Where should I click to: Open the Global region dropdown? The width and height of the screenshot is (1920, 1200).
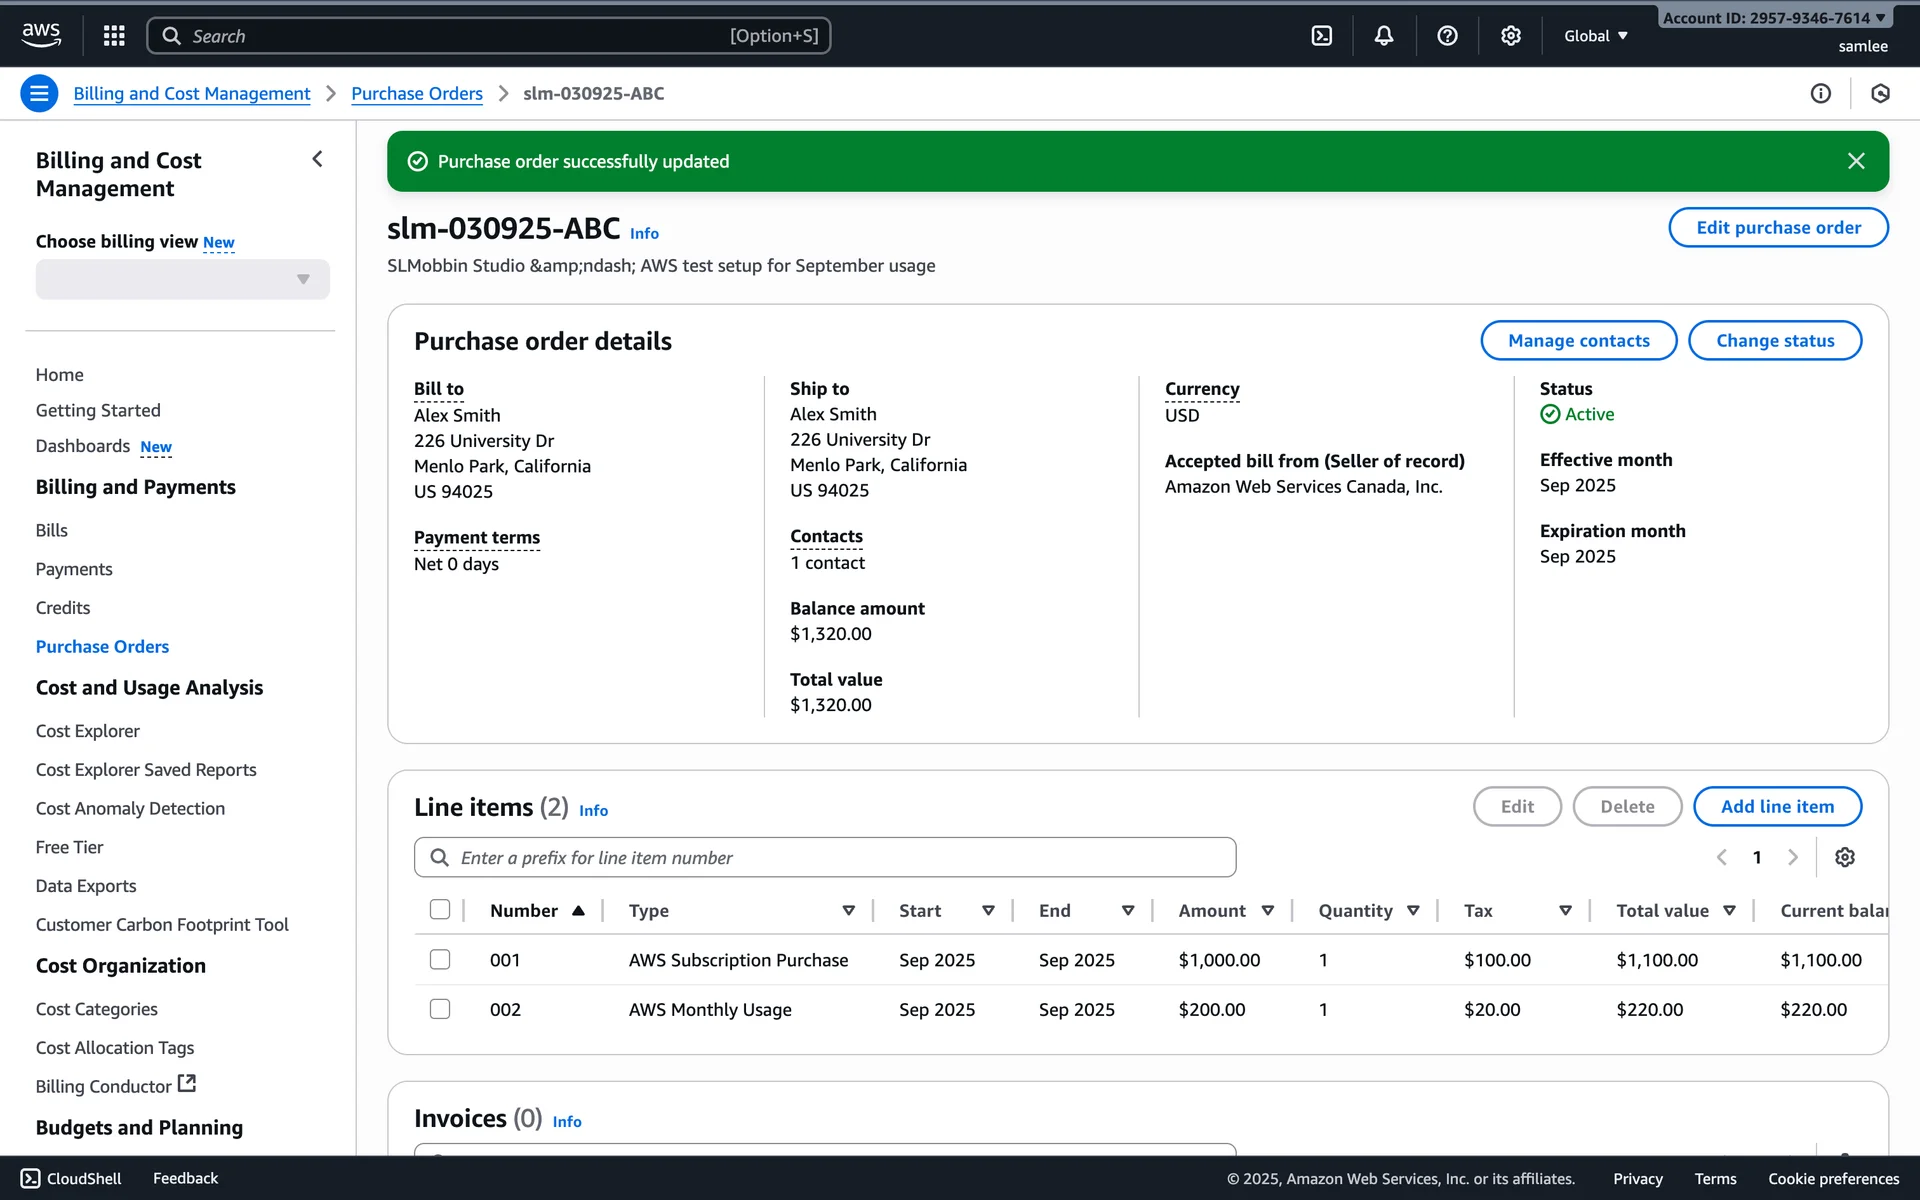[x=1595, y=36]
